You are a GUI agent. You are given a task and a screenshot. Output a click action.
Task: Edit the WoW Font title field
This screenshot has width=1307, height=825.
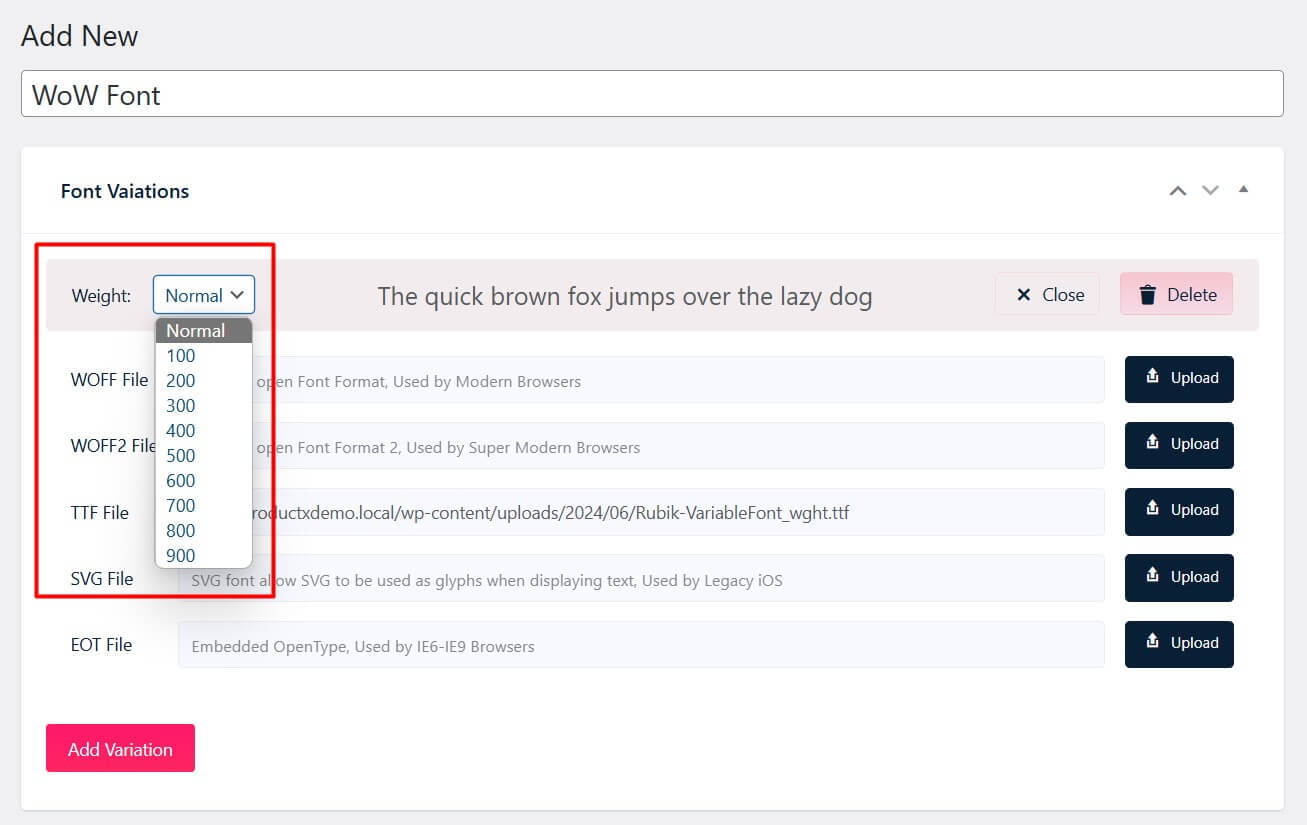point(652,94)
